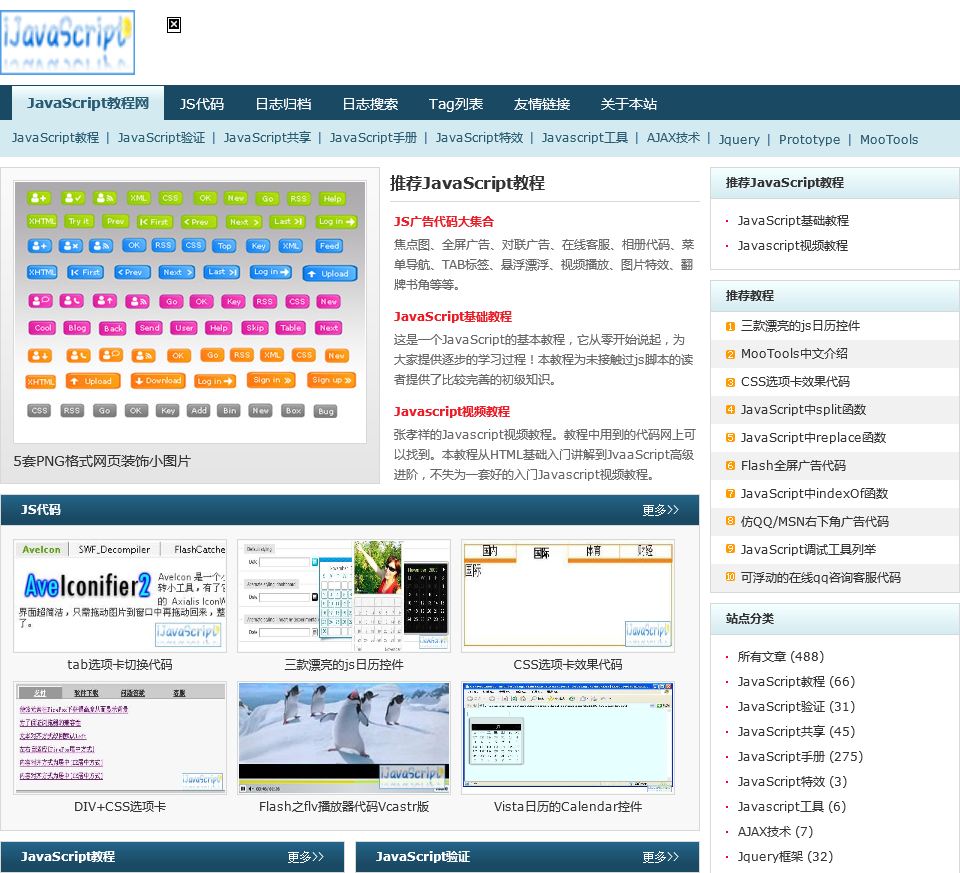This screenshot has height=873, width=960.
Task: Open JavaScript教程 in the sub-navigation bar
Action: point(55,138)
